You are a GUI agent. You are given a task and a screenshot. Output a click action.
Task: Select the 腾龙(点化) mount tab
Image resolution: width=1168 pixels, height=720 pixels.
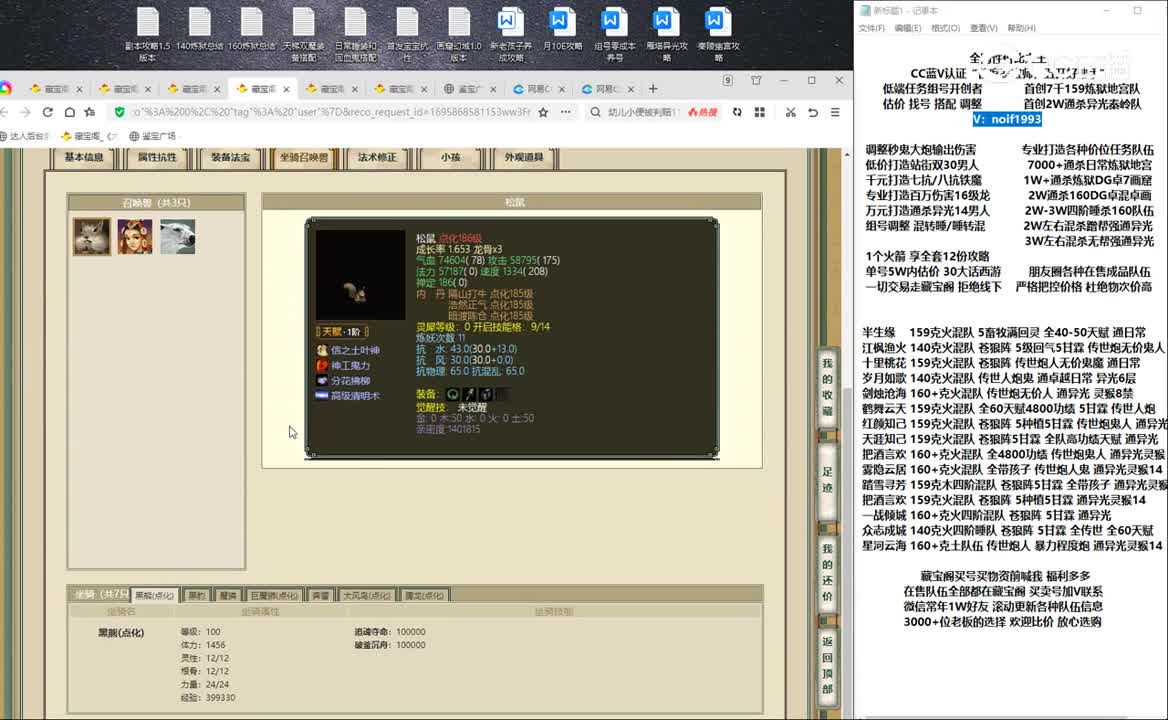click(x=425, y=595)
